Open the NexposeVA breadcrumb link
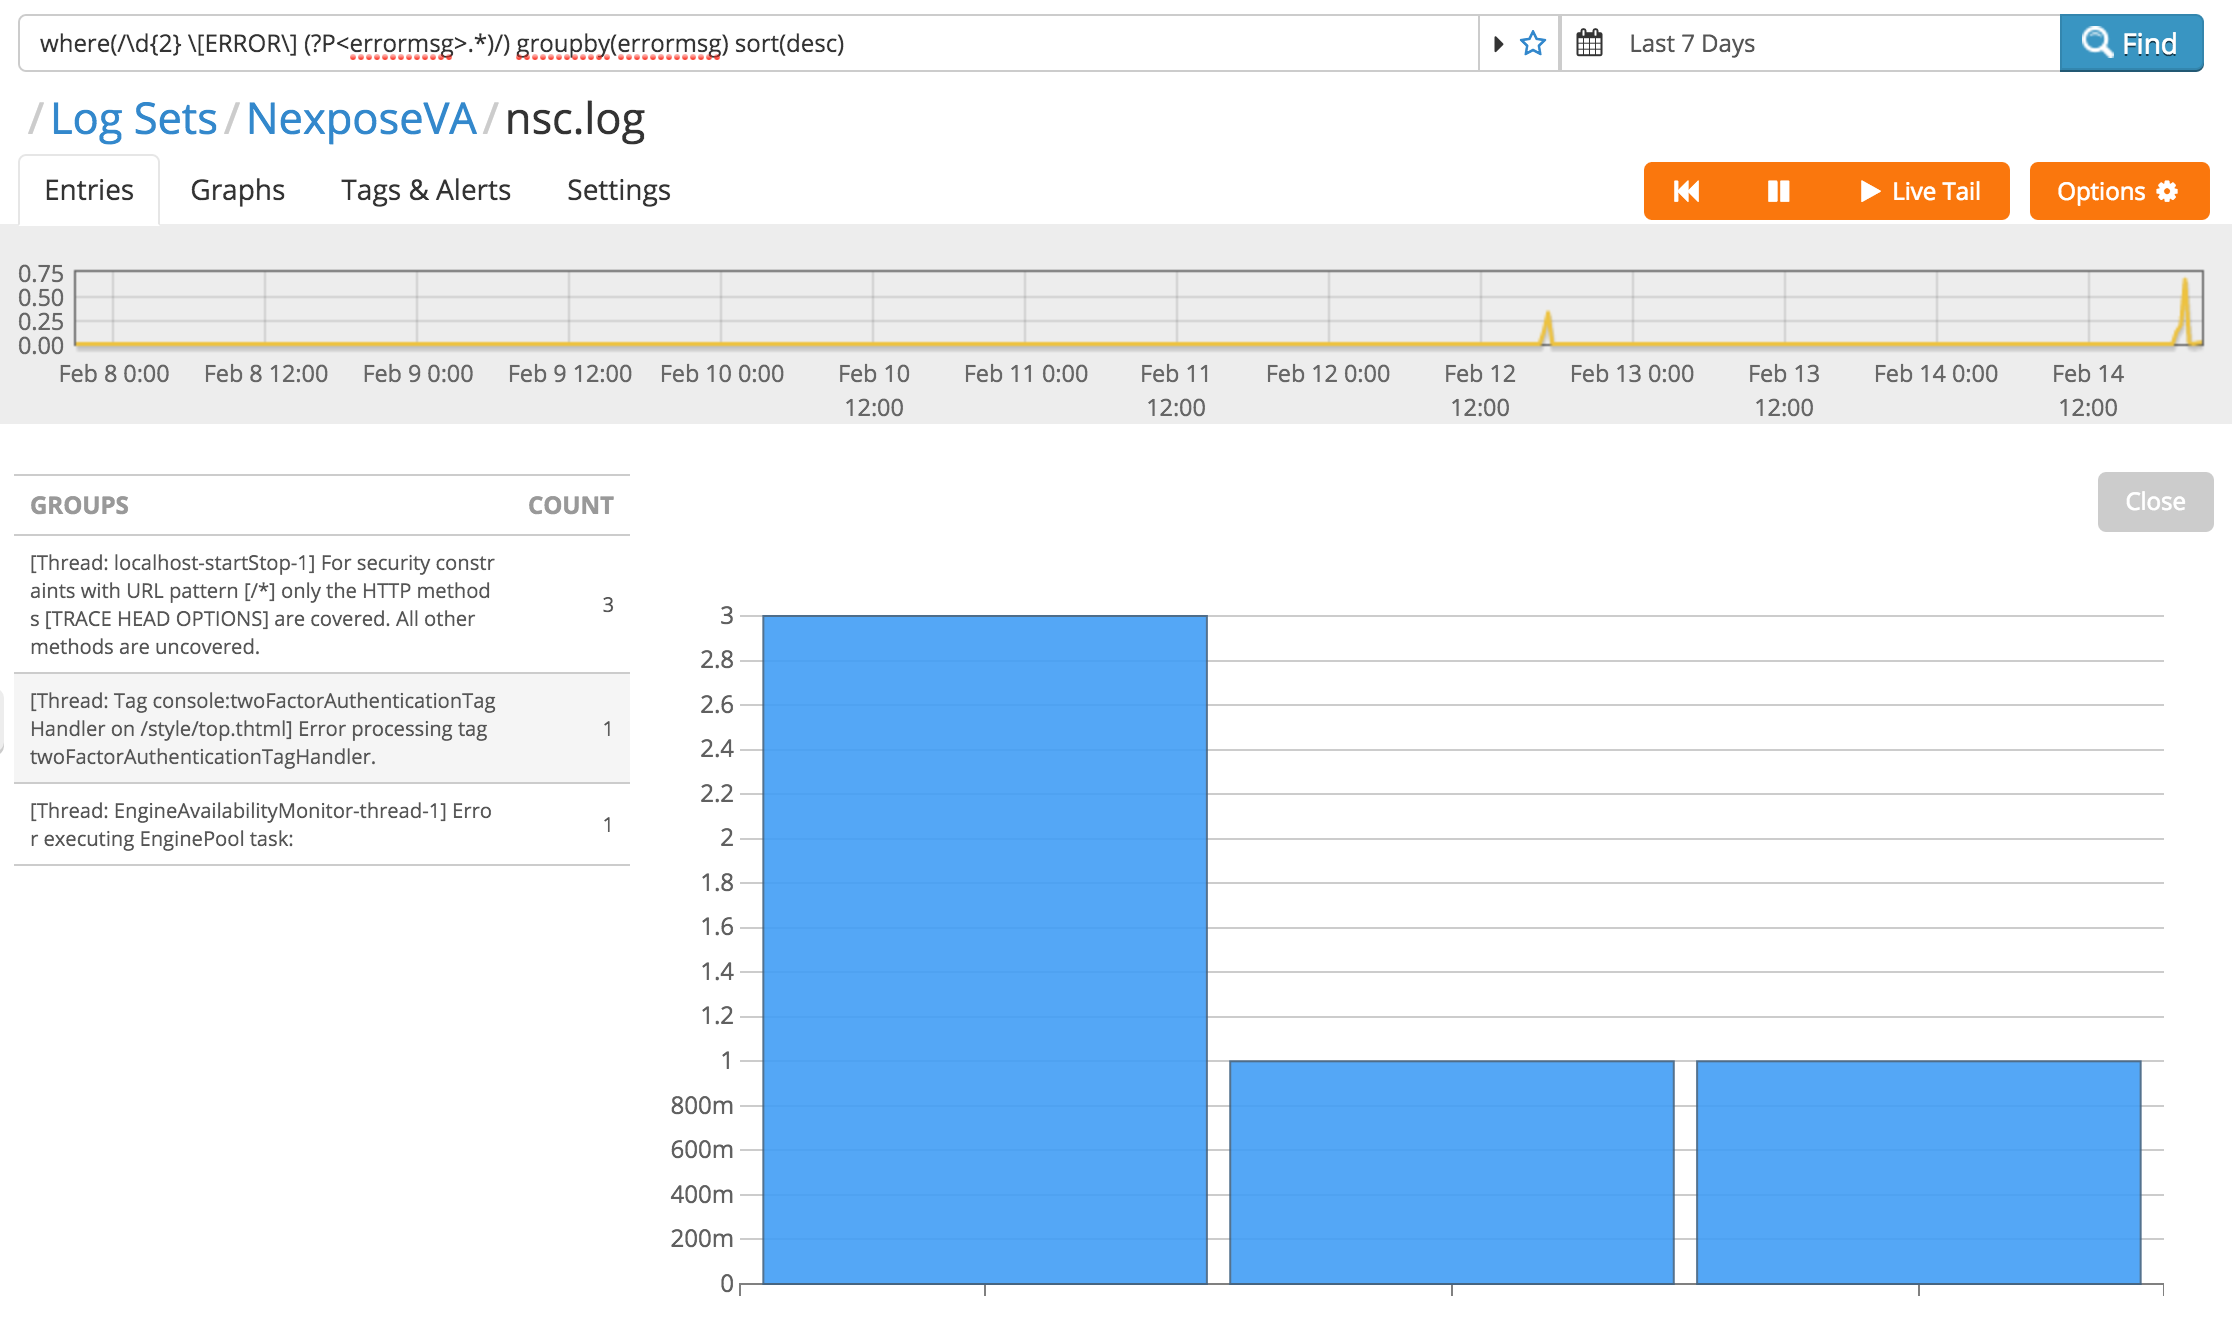Image resolution: width=2232 pixels, height=1334 pixels. point(361,119)
